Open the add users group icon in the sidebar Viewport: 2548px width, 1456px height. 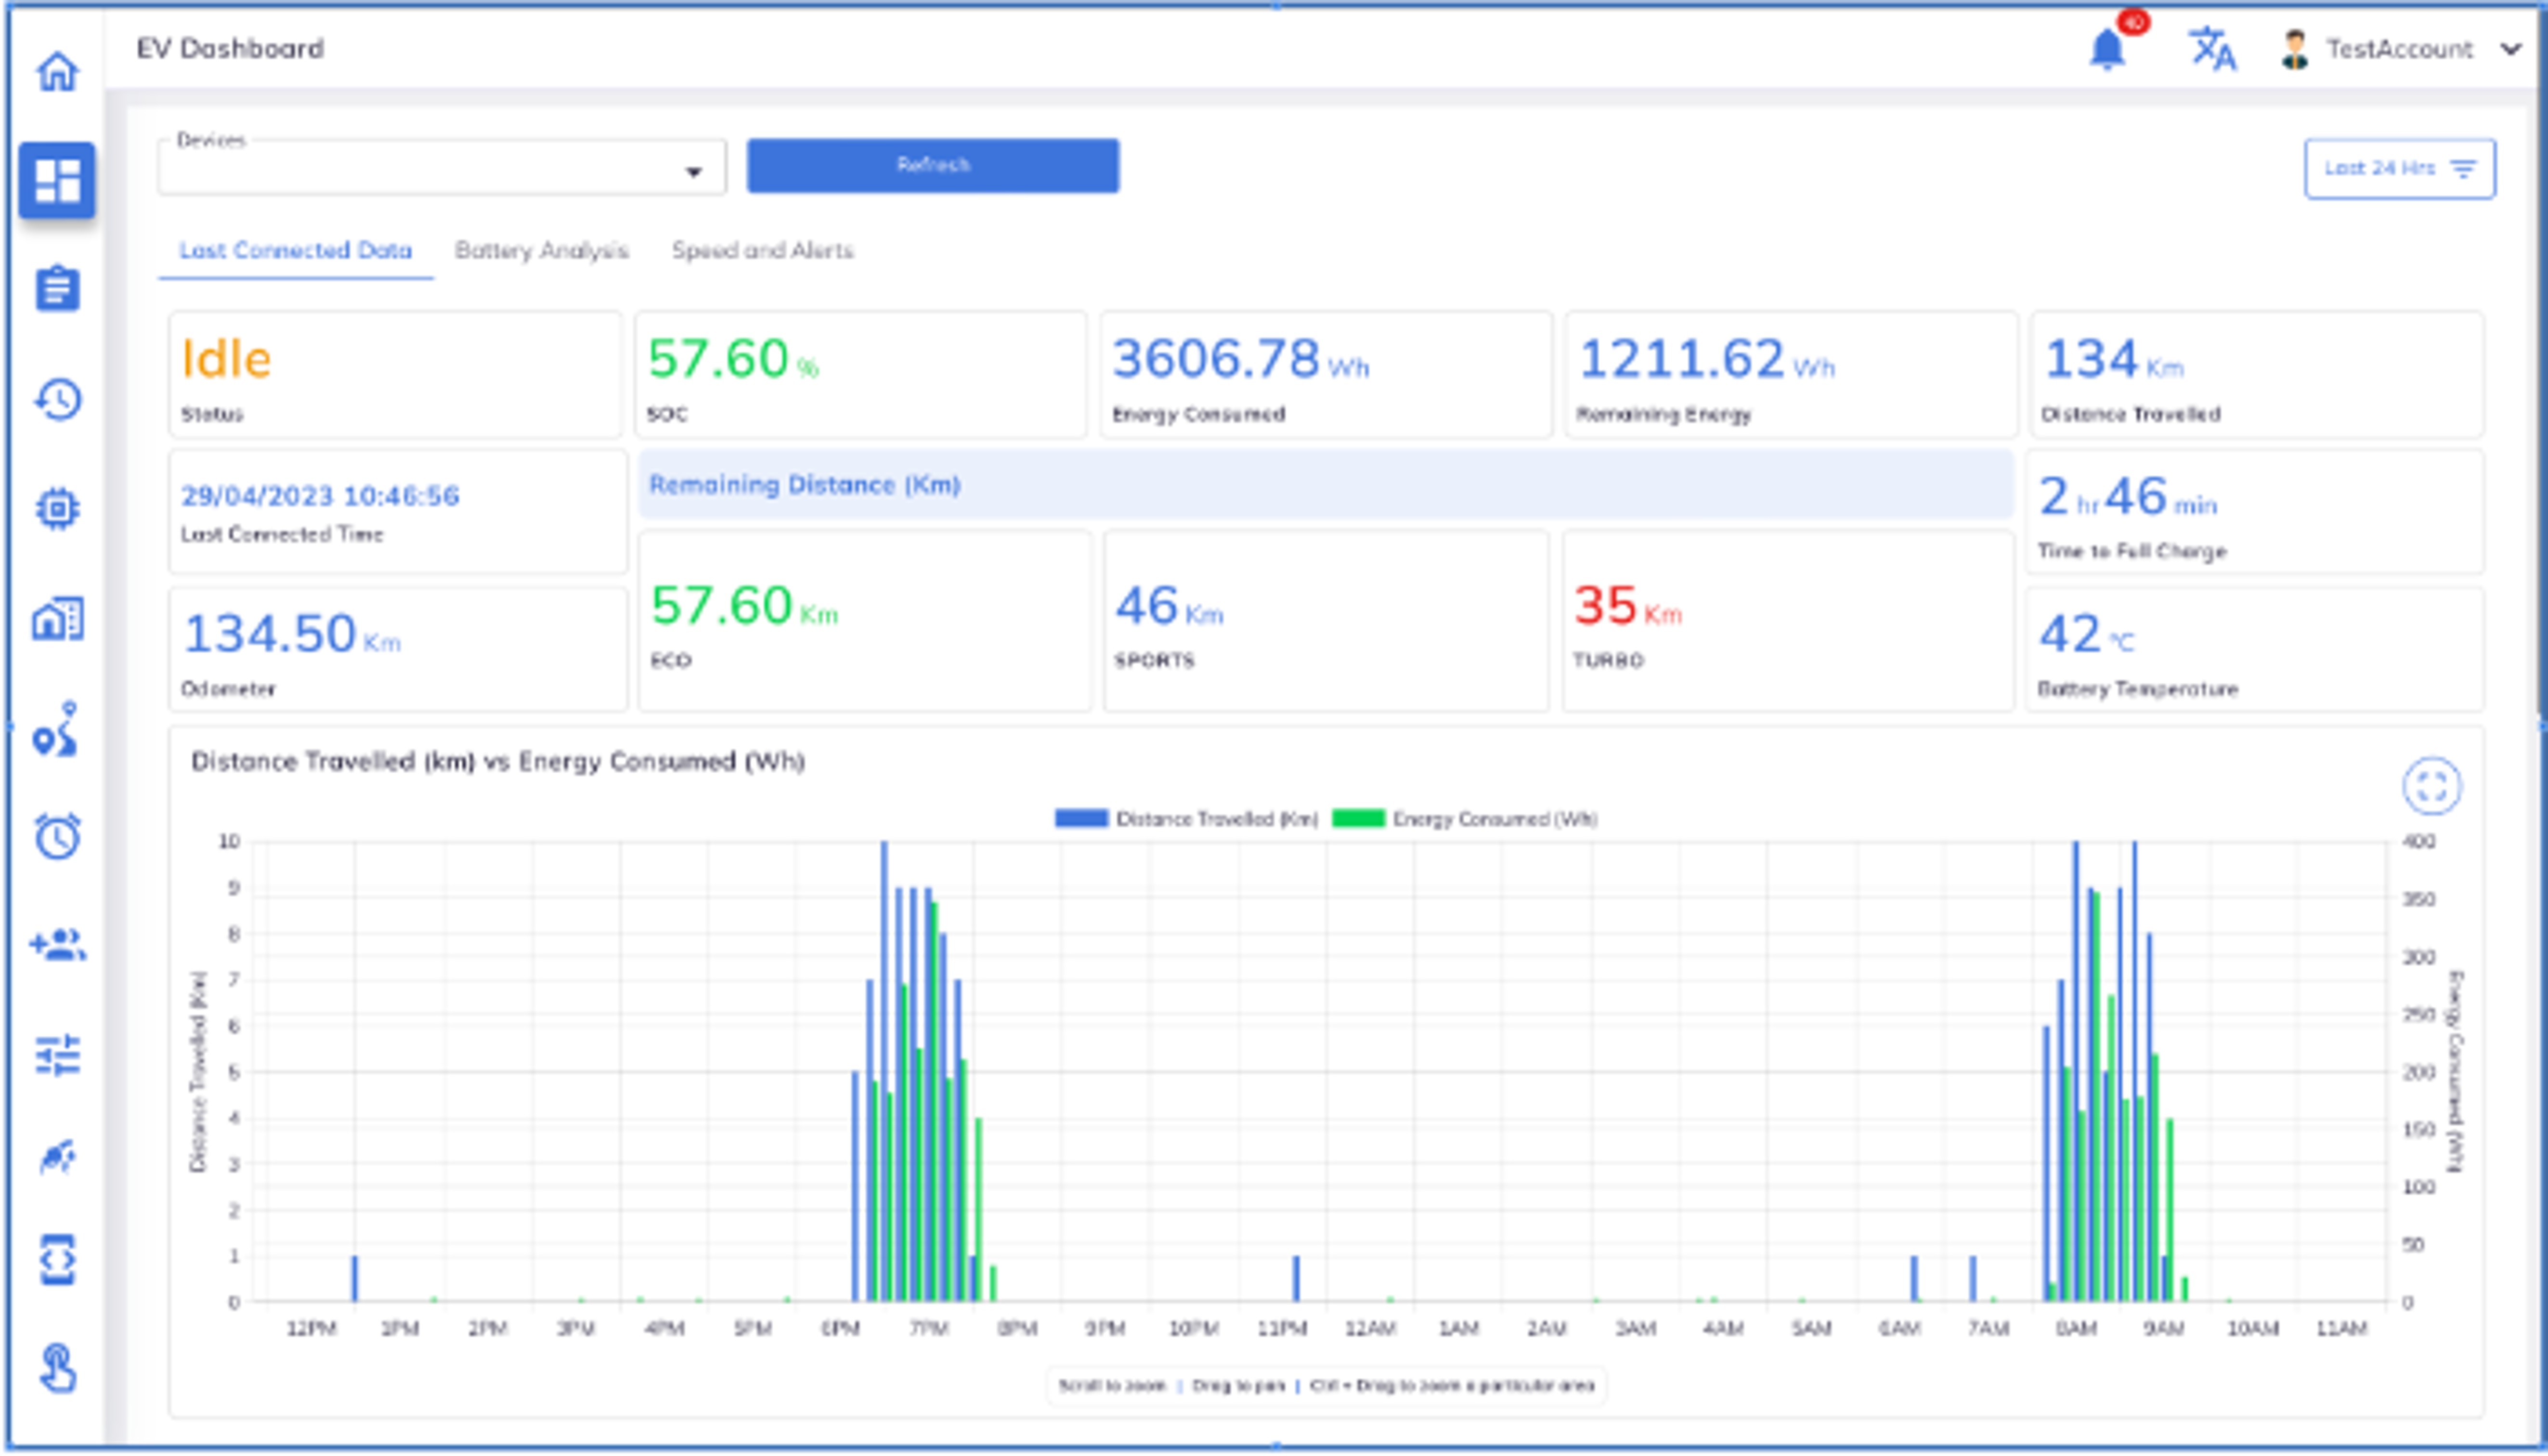click(57, 945)
